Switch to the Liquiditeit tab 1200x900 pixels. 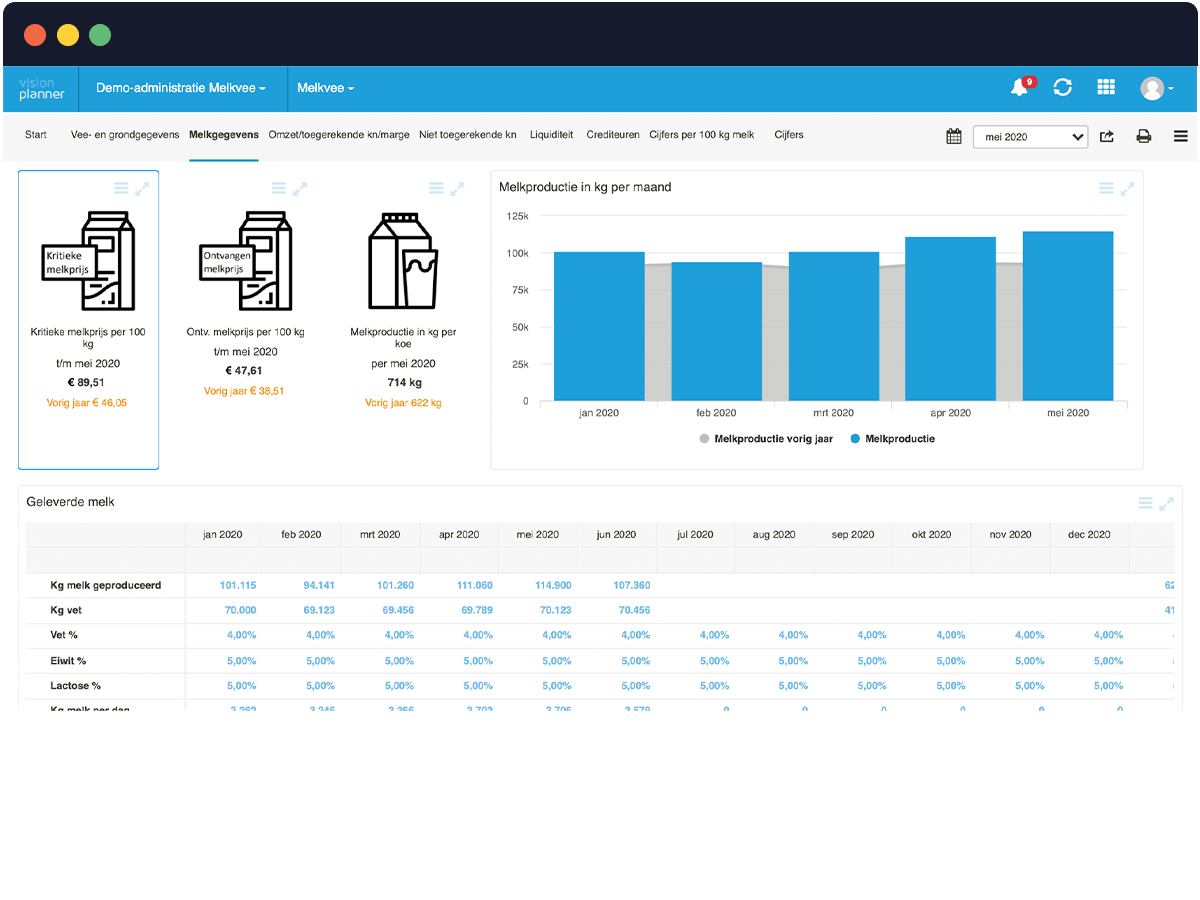point(552,134)
